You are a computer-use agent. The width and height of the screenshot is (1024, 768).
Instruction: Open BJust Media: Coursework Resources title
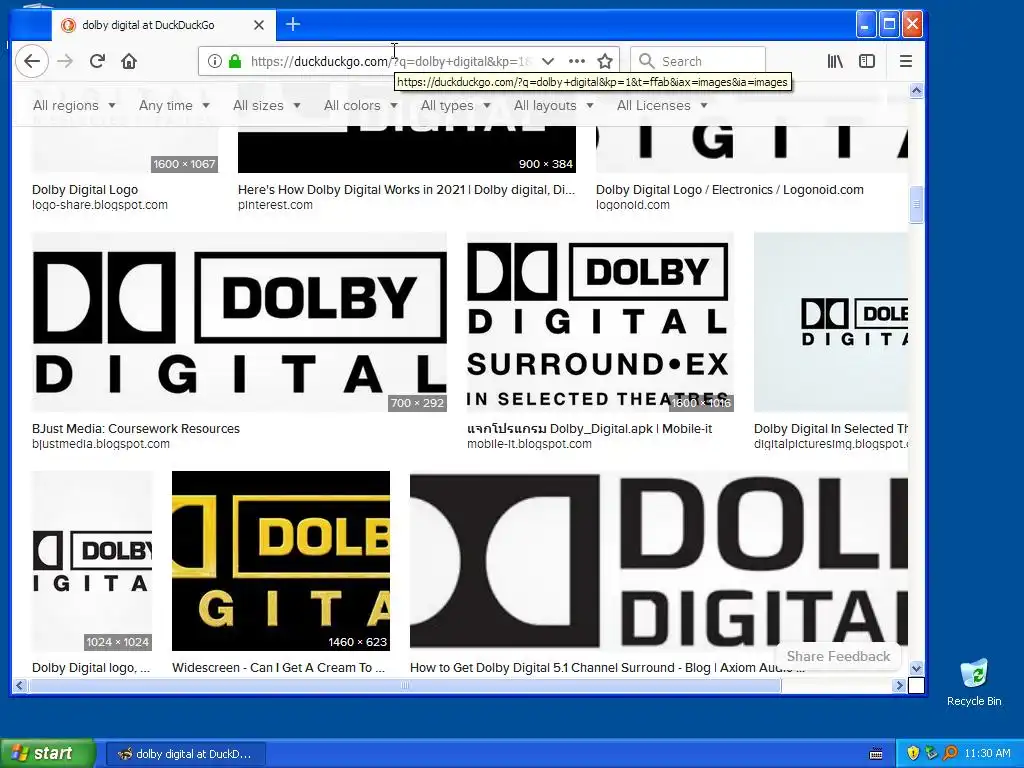tap(136, 429)
